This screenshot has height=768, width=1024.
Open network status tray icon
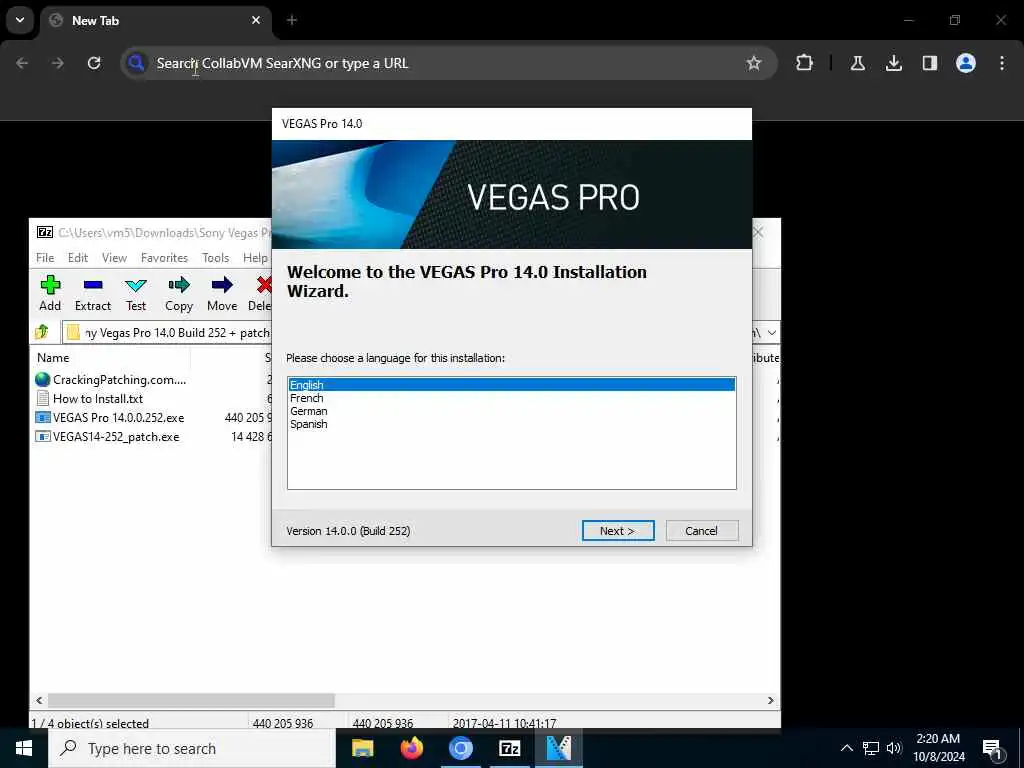(871, 748)
